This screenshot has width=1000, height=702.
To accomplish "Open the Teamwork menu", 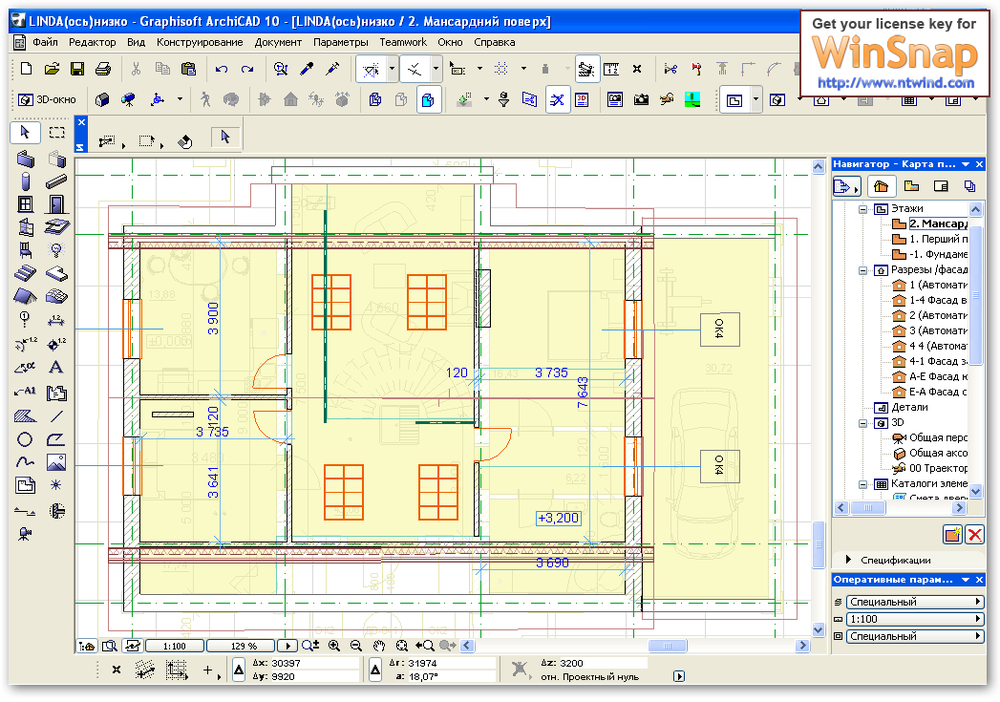I will (403, 42).
